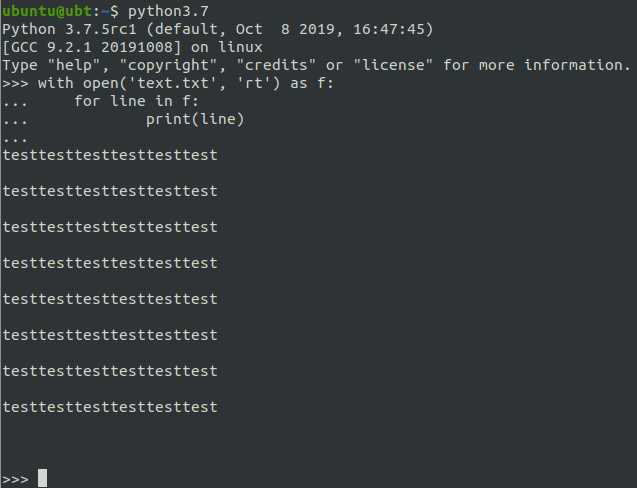This screenshot has width=637, height=488.
Task: Click the Python 3.7.5rc1 version text
Action: (69, 29)
